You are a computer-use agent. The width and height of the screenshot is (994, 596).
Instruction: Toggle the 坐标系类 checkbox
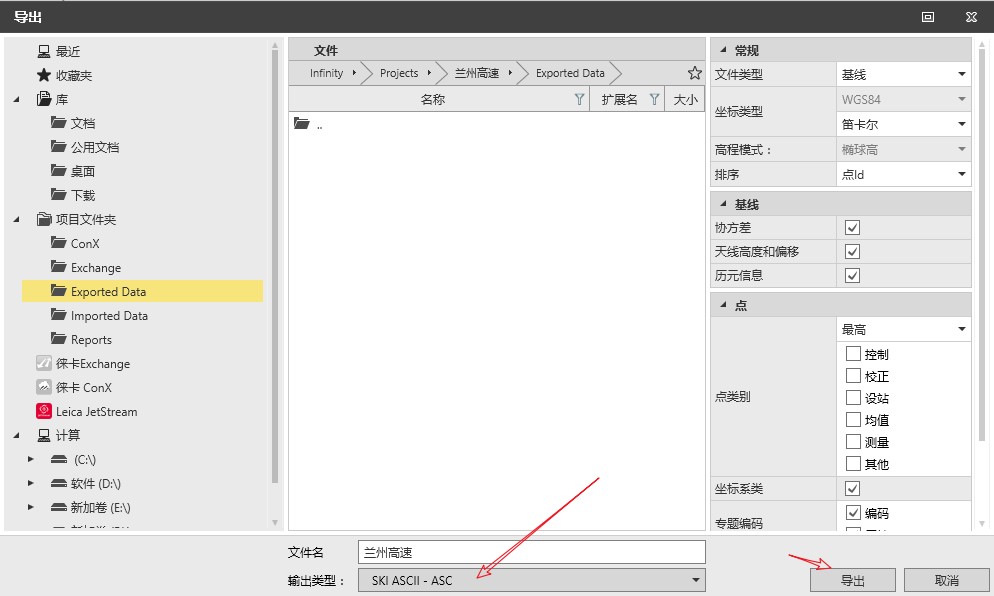853,488
